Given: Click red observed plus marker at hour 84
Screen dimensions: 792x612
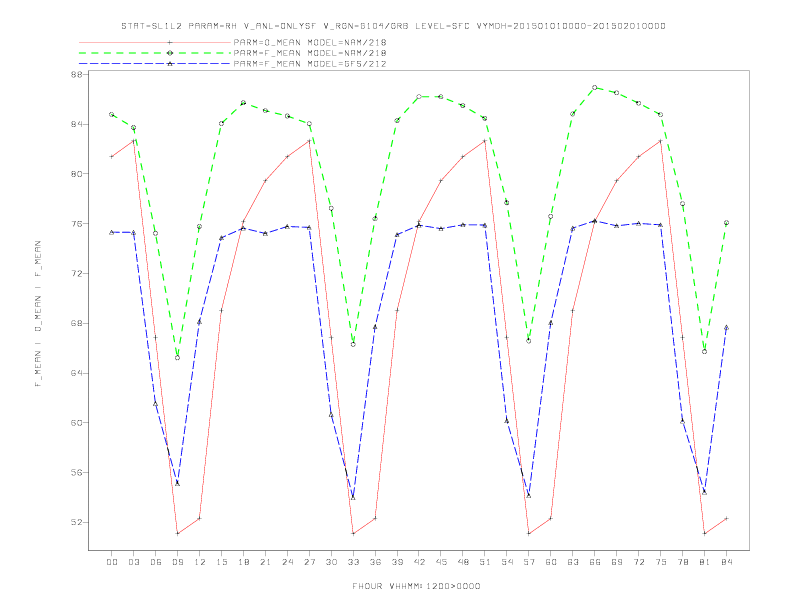Looking at the screenshot, I should 726,519.
